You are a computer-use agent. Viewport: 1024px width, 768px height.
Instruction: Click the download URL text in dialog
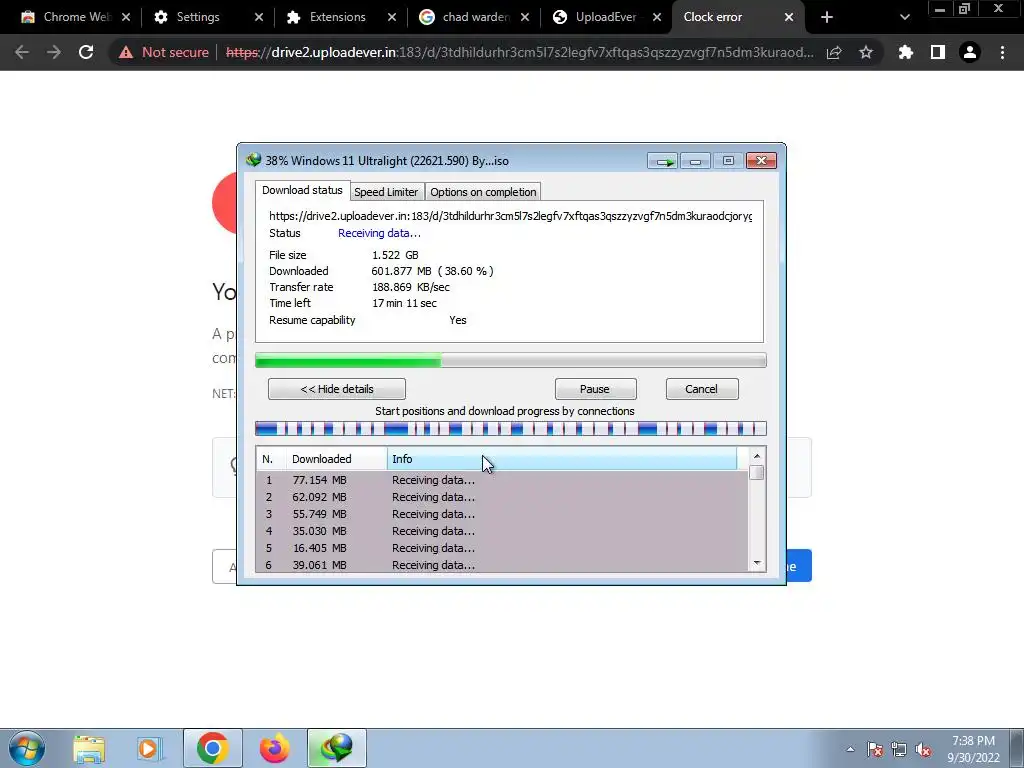tap(510, 216)
